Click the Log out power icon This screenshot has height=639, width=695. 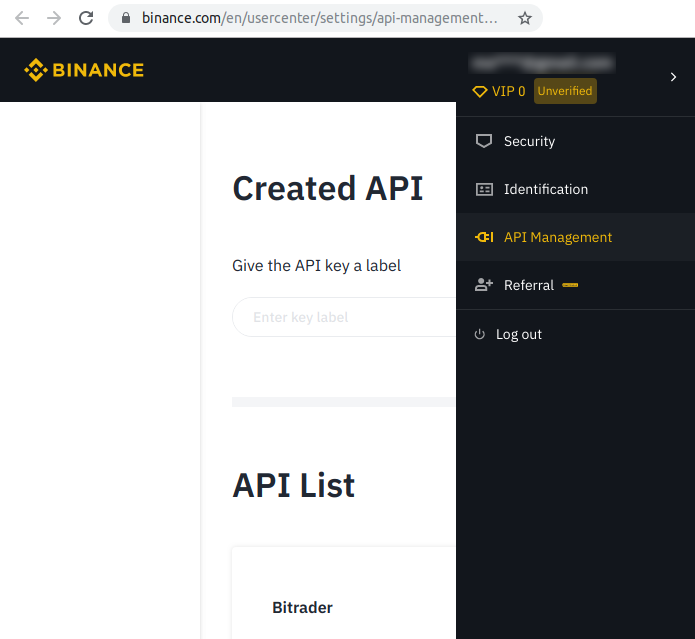tap(480, 334)
